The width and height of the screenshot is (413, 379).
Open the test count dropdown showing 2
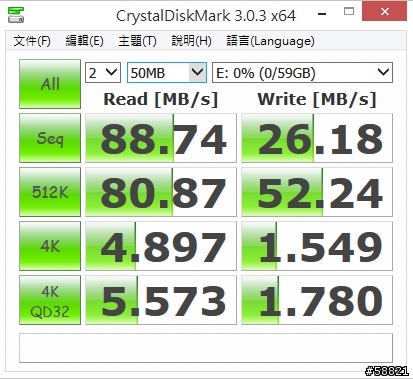point(103,73)
